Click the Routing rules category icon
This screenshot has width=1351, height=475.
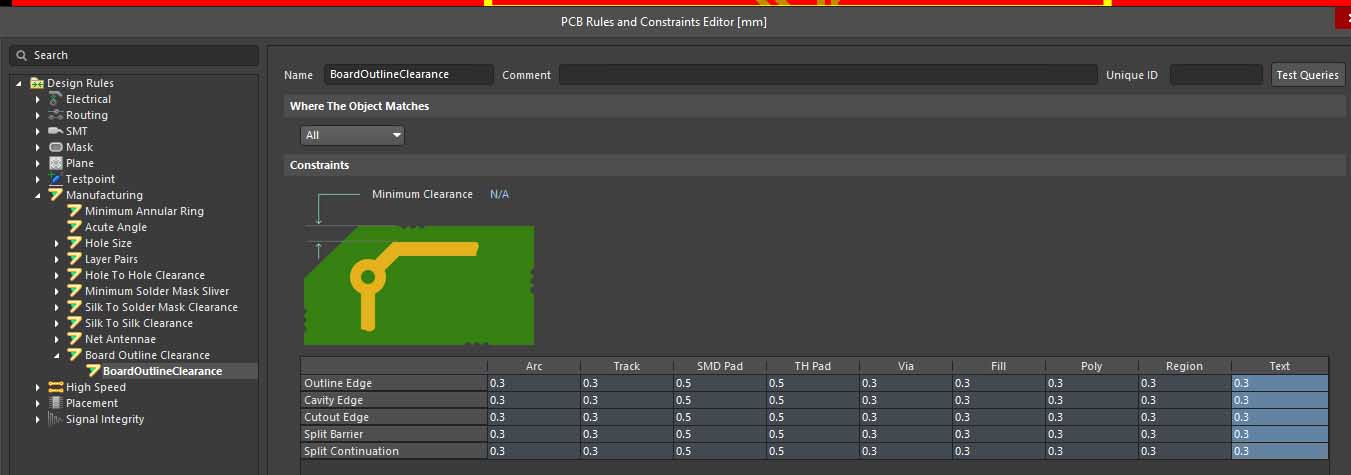pos(56,115)
